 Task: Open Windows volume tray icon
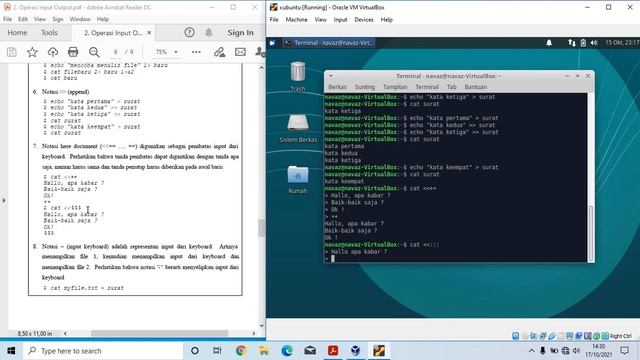tap(576, 351)
